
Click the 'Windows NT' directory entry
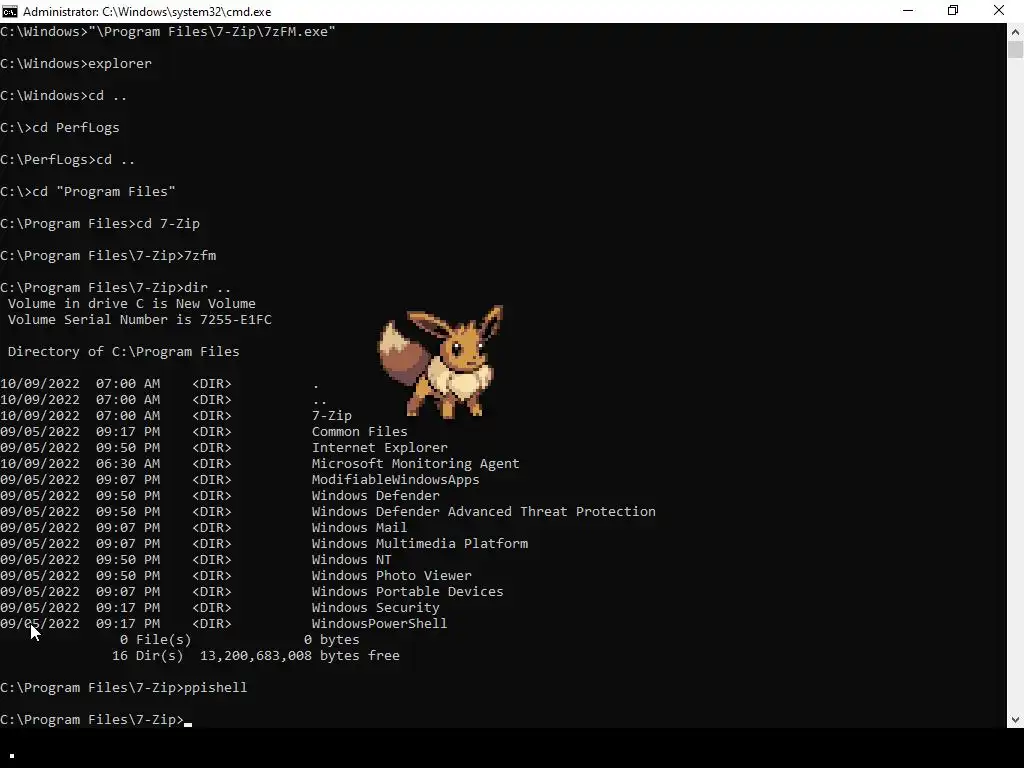pyautogui.click(x=351, y=560)
